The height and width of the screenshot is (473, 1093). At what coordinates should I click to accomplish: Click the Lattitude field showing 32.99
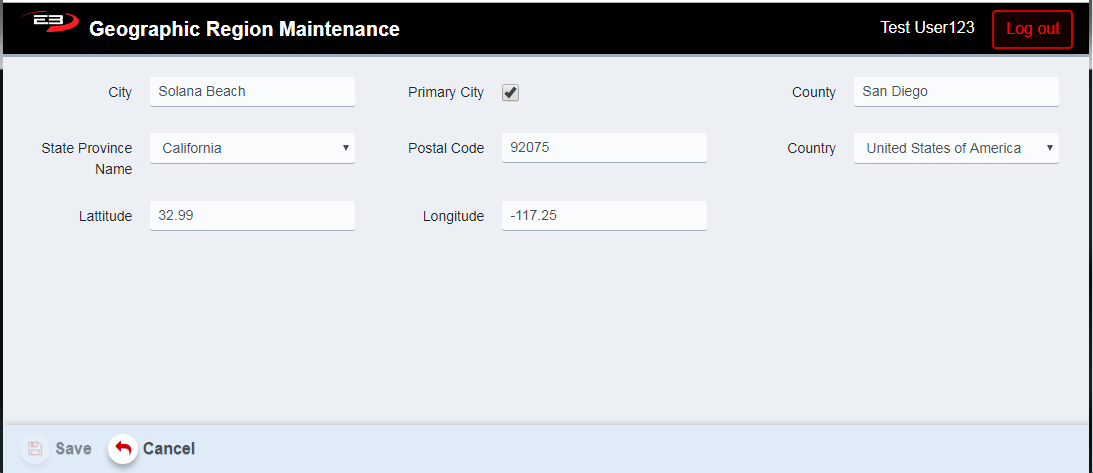(x=252, y=215)
